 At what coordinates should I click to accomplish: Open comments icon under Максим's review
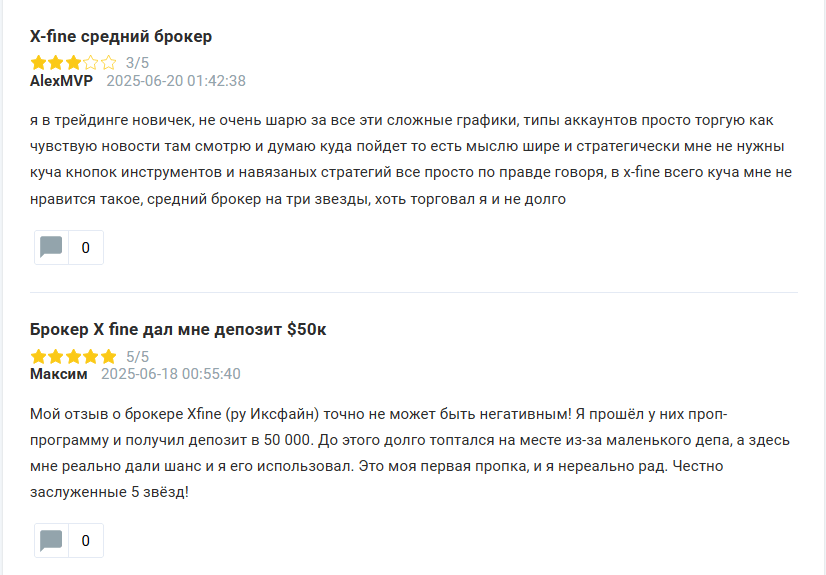pyautogui.click(x=51, y=541)
